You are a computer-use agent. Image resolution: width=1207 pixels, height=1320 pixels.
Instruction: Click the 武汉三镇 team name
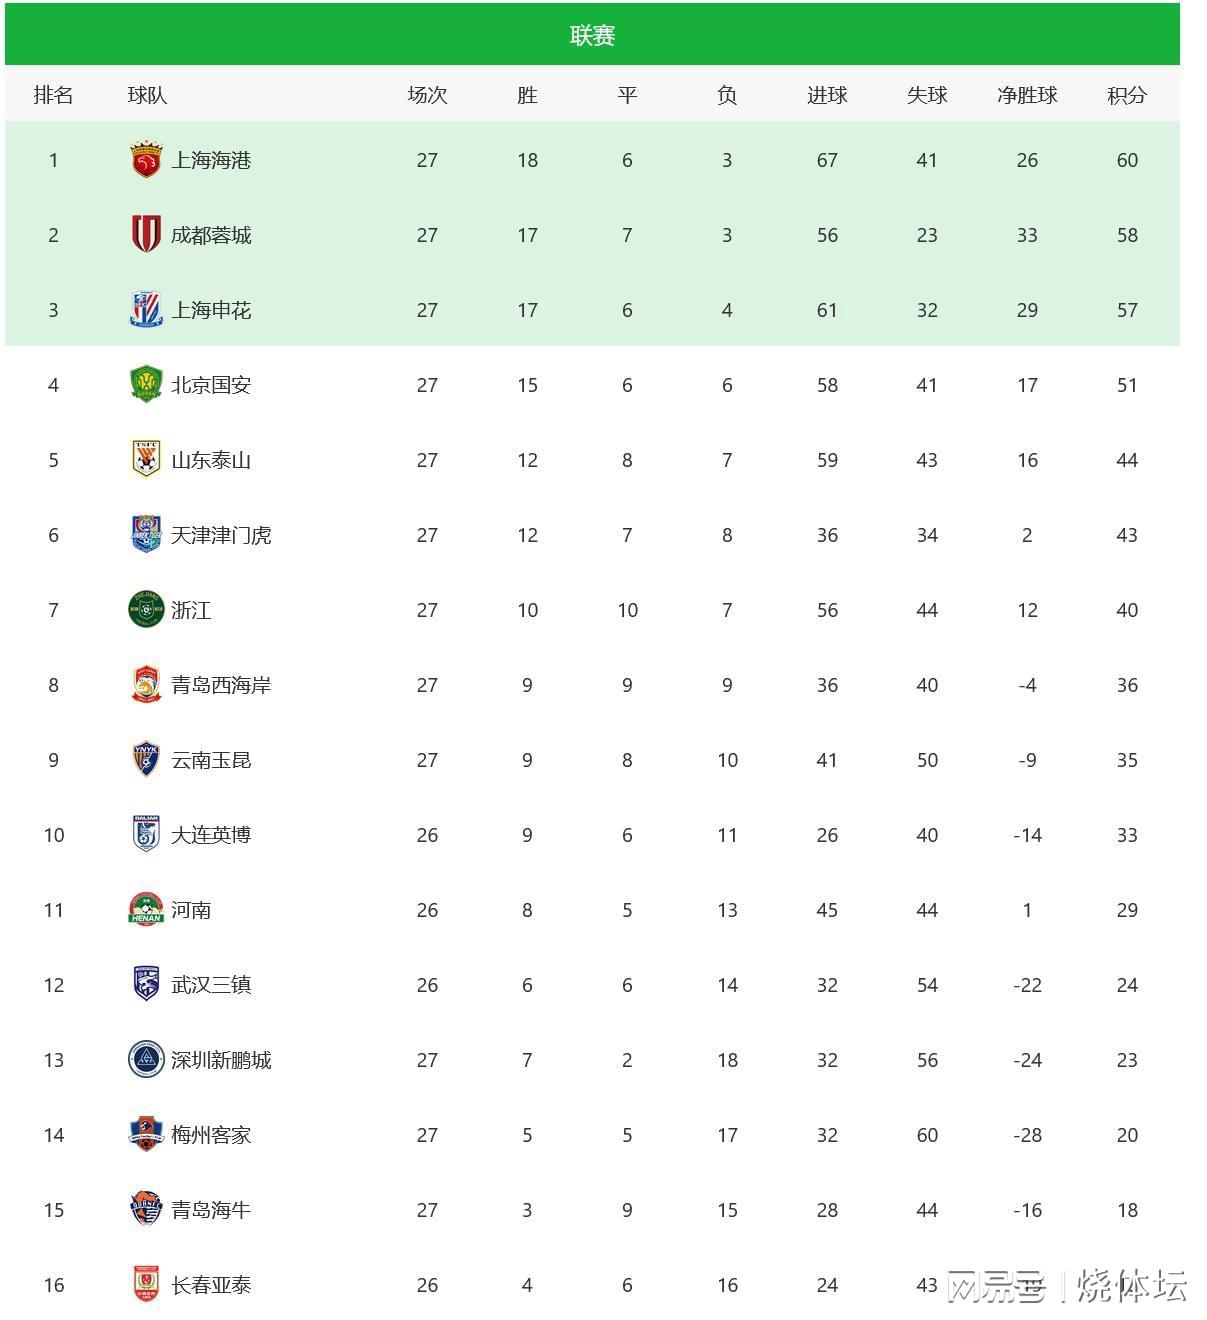click(x=211, y=985)
